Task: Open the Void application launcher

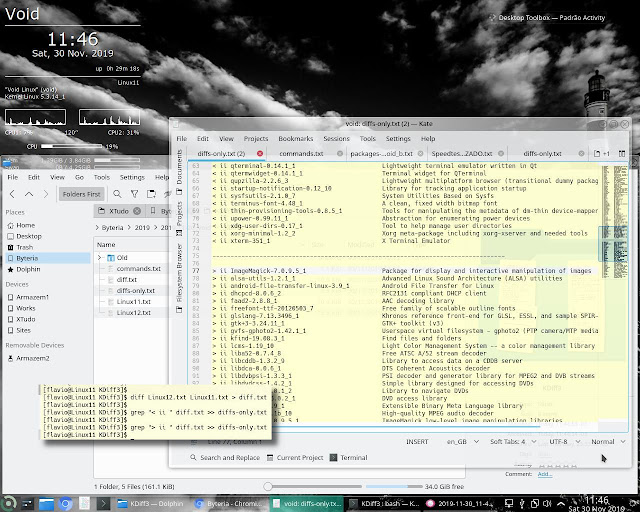Action: (8, 504)
